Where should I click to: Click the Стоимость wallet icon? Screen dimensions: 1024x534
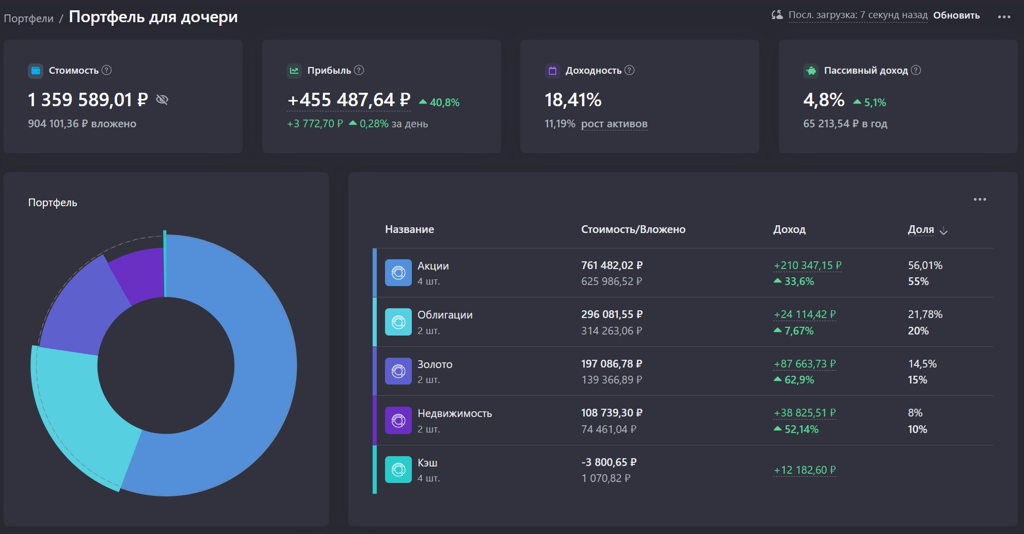(x=35, y=71)
